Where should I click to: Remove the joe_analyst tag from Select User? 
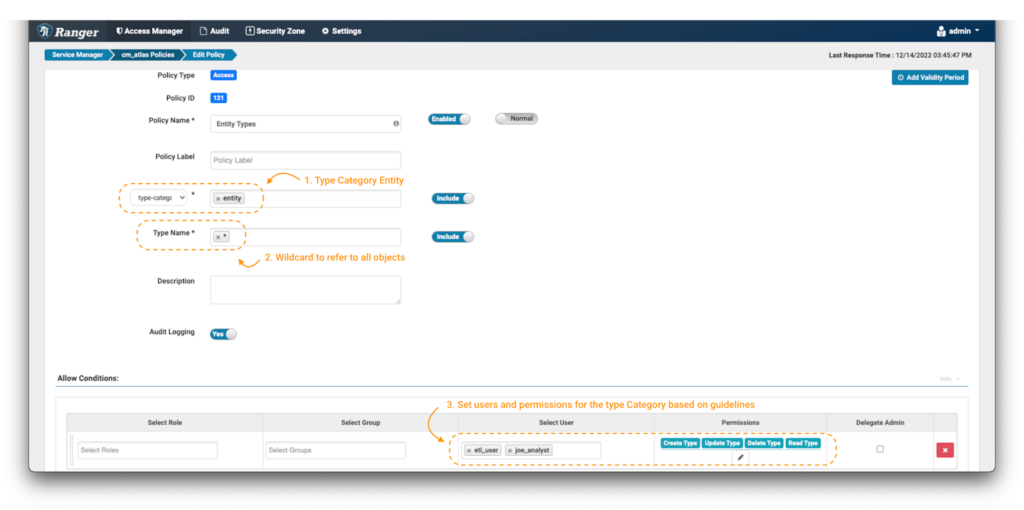(511, 451)
